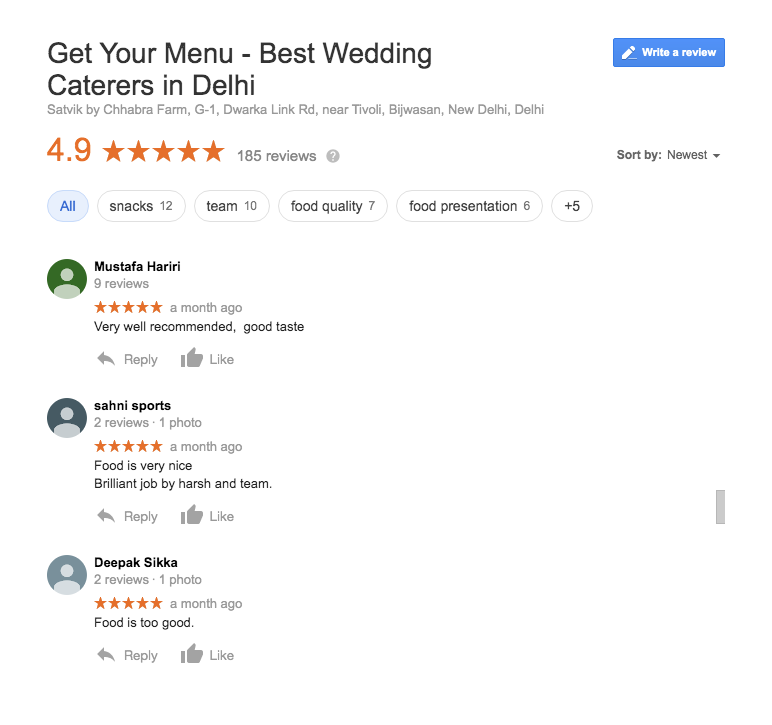Filter reviews by snaks chip labeled snacks 12

click(141, 206)
